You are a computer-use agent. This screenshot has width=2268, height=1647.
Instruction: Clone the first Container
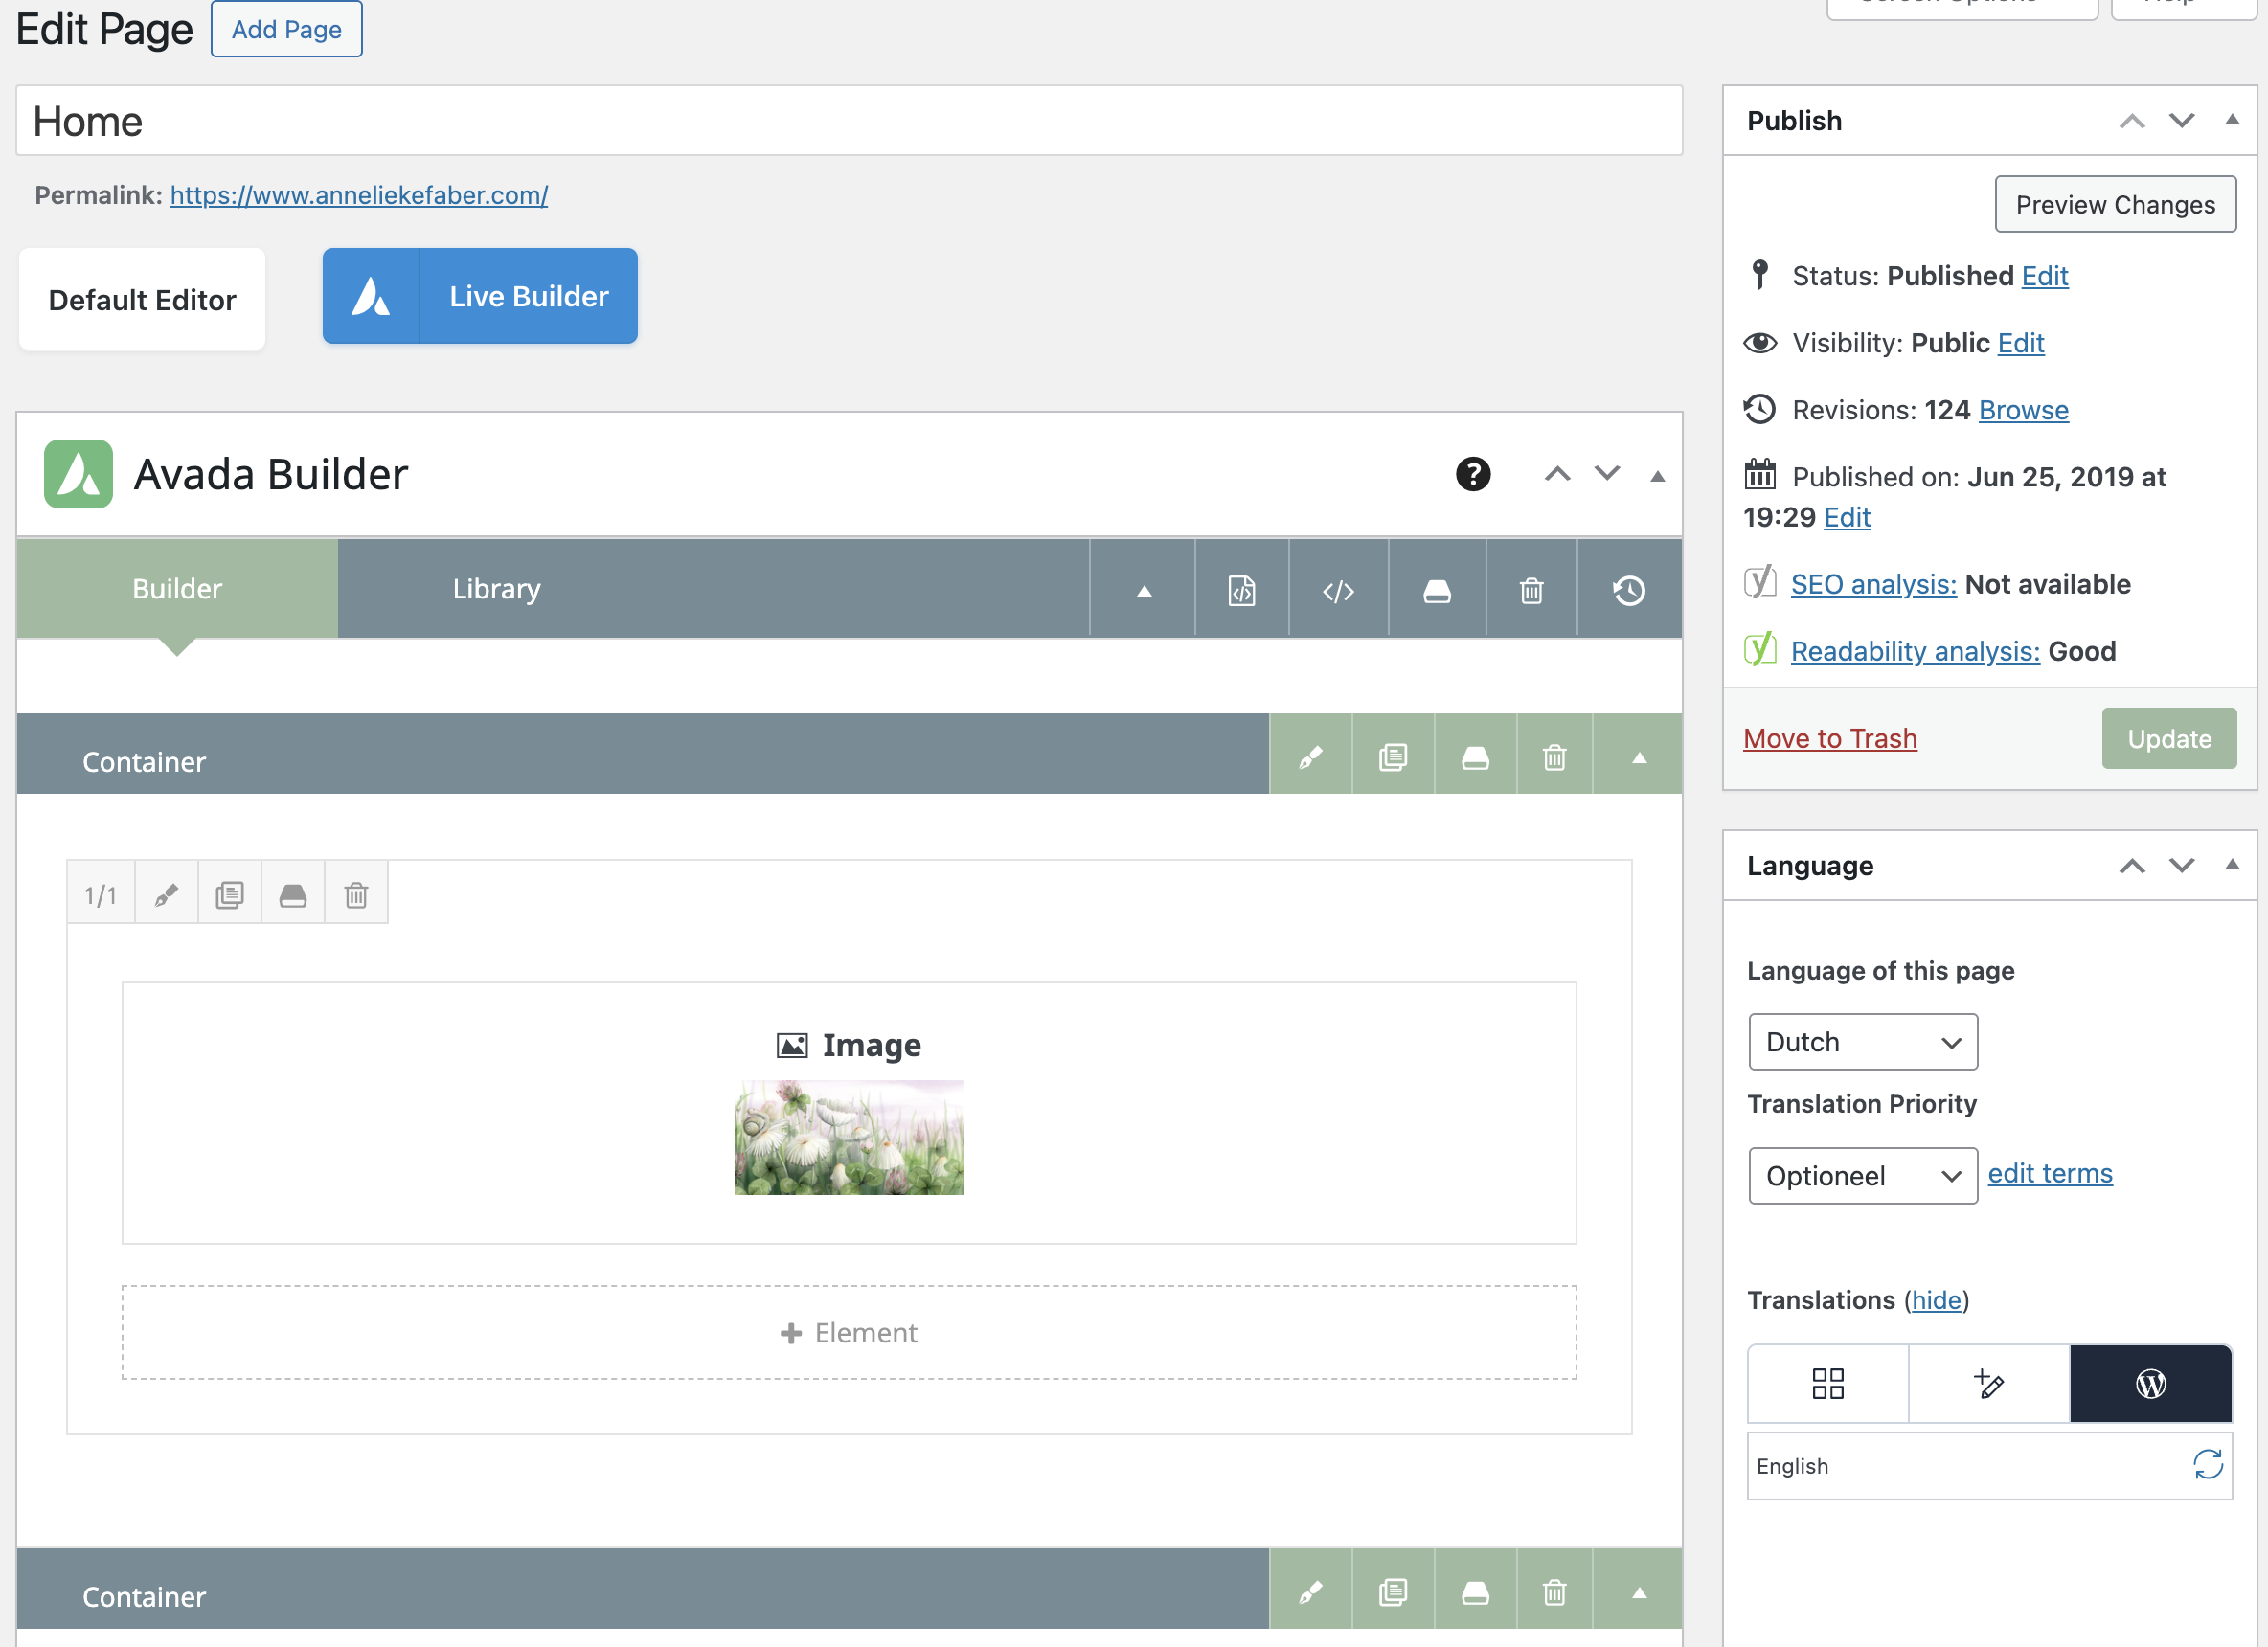coord(1393,758)
